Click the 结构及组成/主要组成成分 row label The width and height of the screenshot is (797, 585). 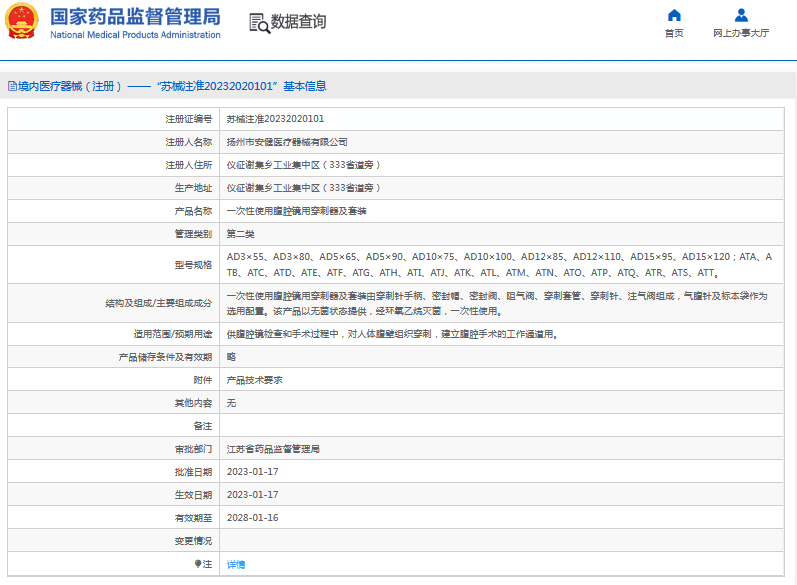(159, 303)
